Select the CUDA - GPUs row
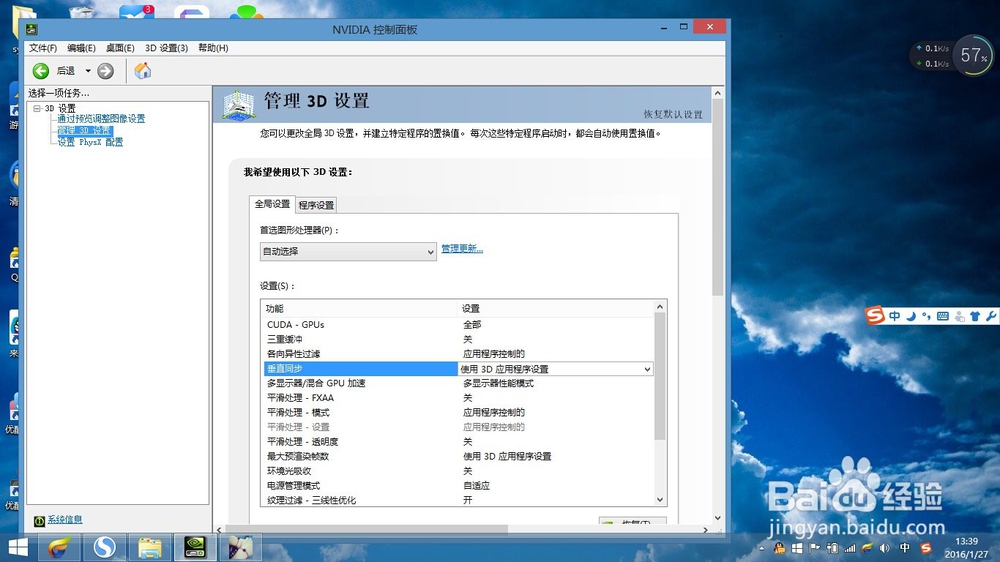The height and width of the screenshot is (562, 1000). 459,325
